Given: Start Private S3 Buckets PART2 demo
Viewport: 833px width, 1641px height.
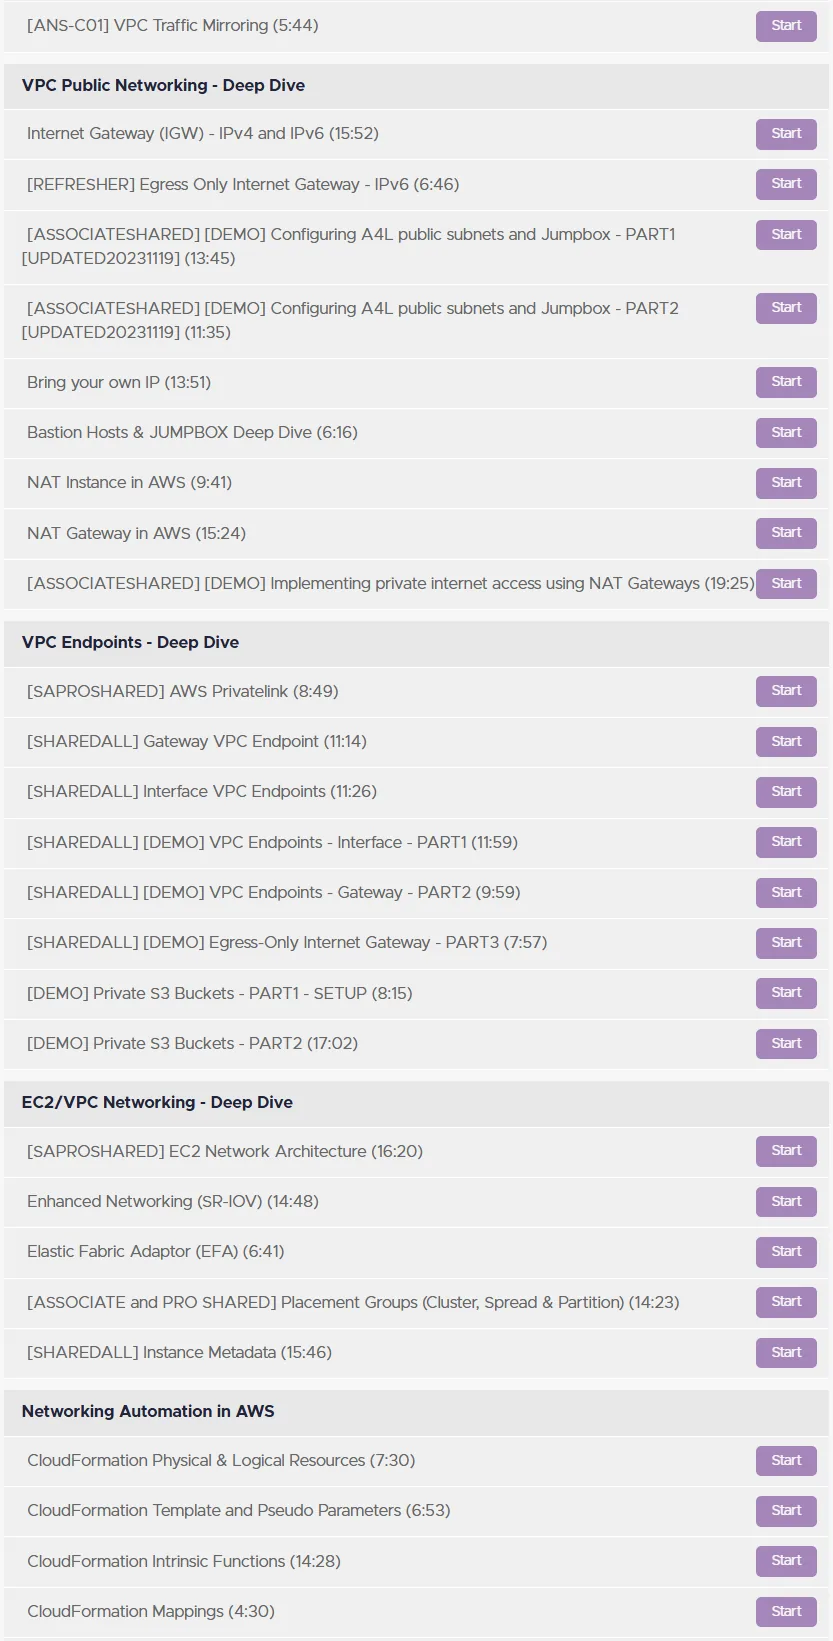Looking at the screenshot, I should [786, 1044].
